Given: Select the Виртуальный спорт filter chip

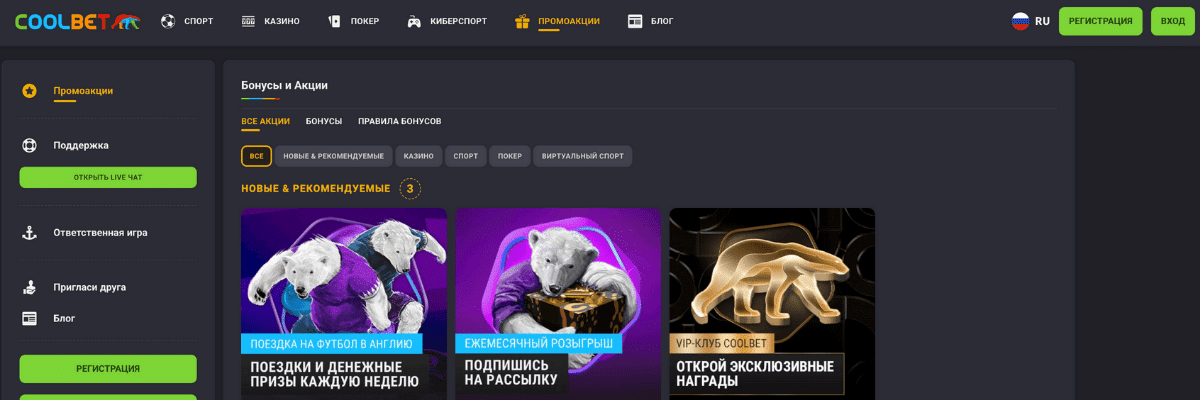Looking at the screenshot, I should click(x=582, y=156).
